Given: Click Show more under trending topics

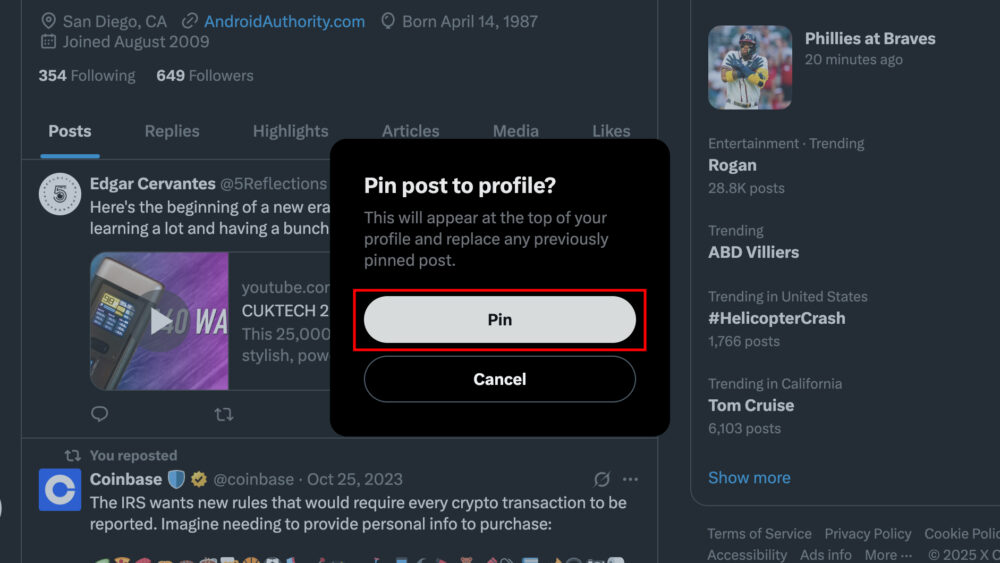Looking at the screenshot, I should pyautogui.click(x=749, y=478).
